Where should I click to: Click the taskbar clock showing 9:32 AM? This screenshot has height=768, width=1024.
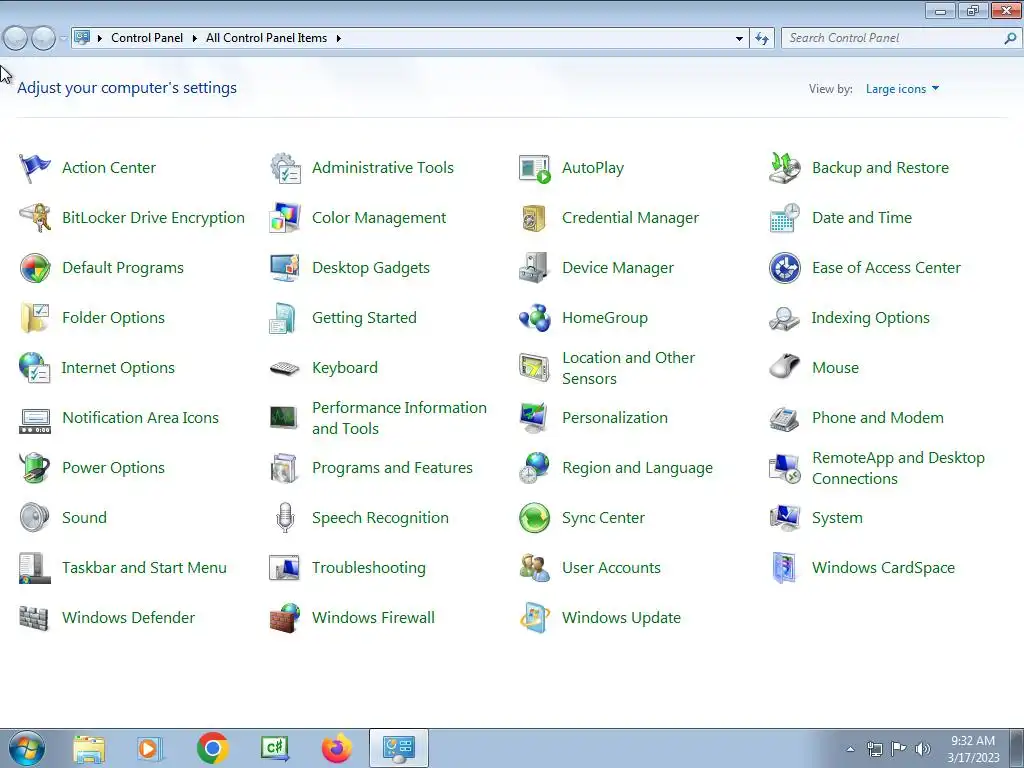973,748
